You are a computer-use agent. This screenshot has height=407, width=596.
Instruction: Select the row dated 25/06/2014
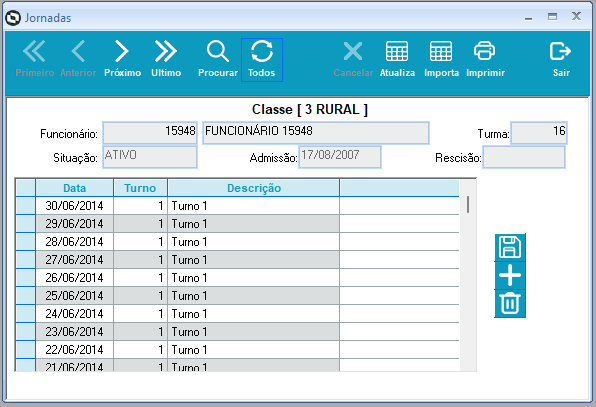[237, 296]
